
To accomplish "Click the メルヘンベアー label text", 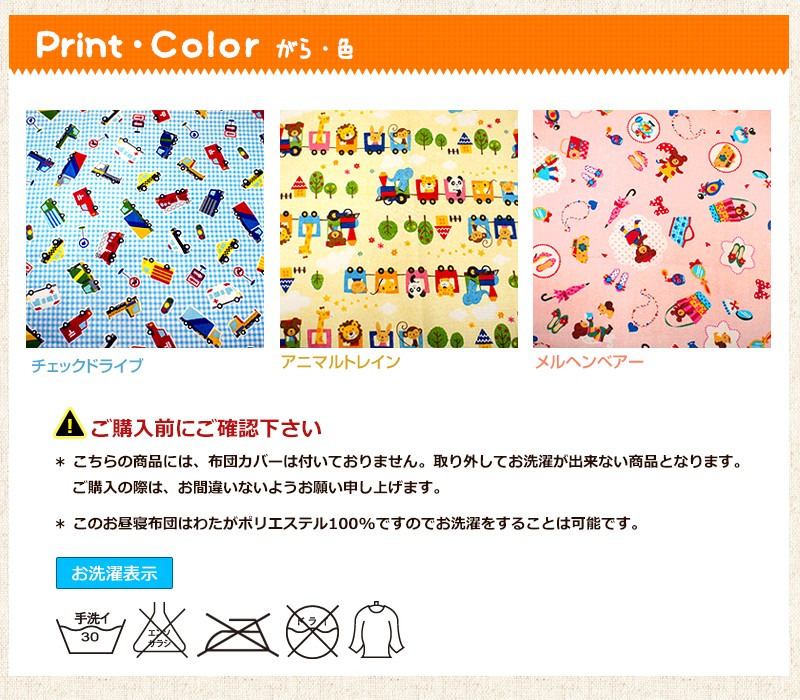I will pos(589,362).
